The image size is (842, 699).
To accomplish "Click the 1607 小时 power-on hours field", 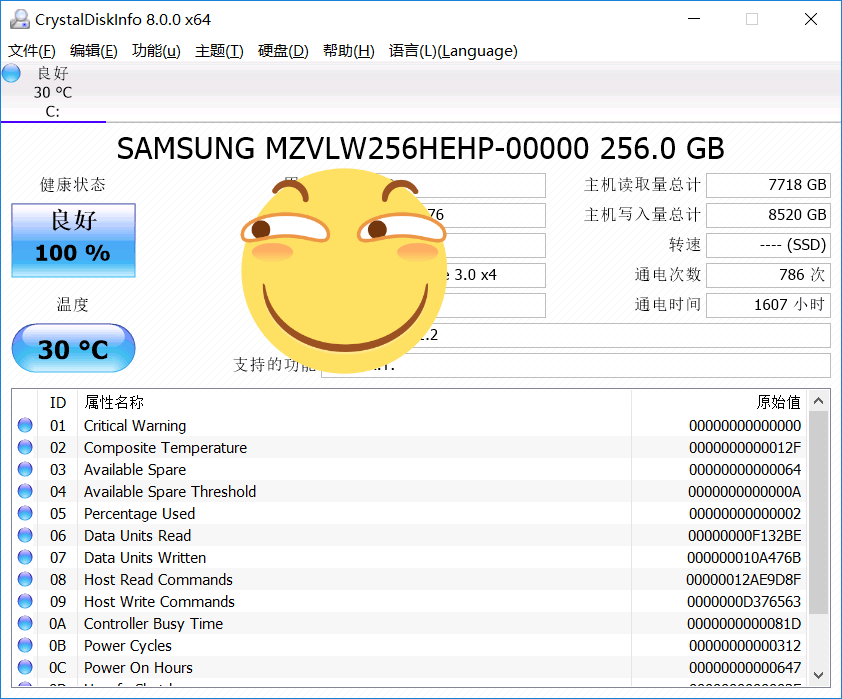I will pyautogui.click(x=768, y=305).
